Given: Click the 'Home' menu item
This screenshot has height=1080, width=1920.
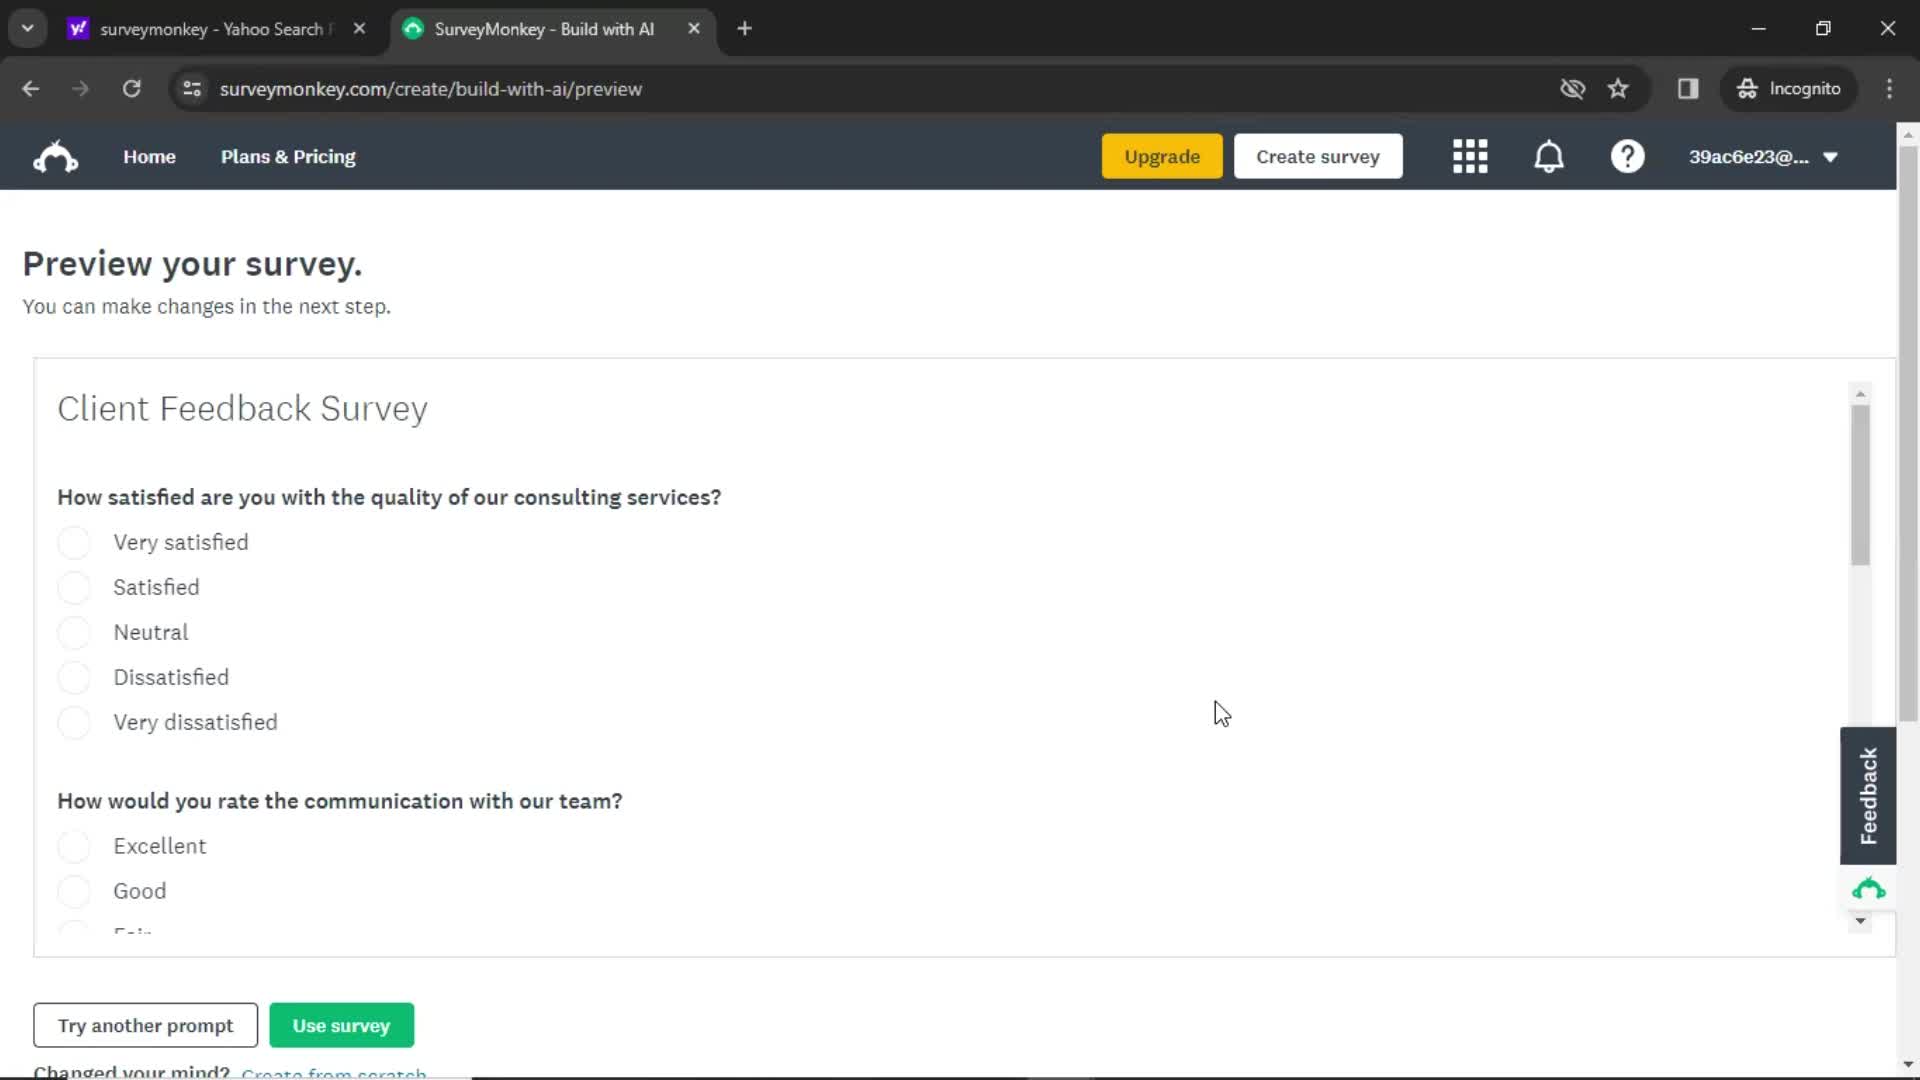Looking at the screenshot, I should [149, 156].
